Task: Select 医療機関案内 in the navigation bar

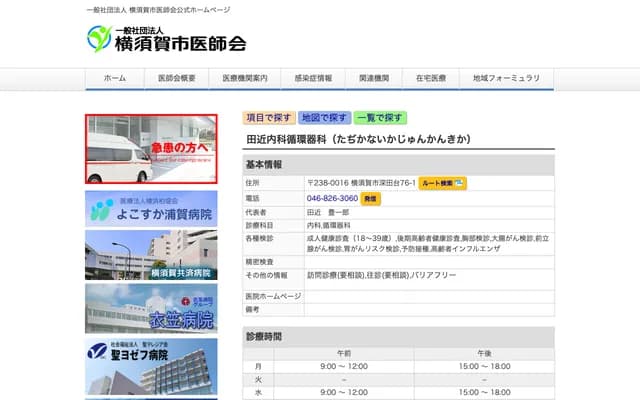Action: click(x=244, y=78)
